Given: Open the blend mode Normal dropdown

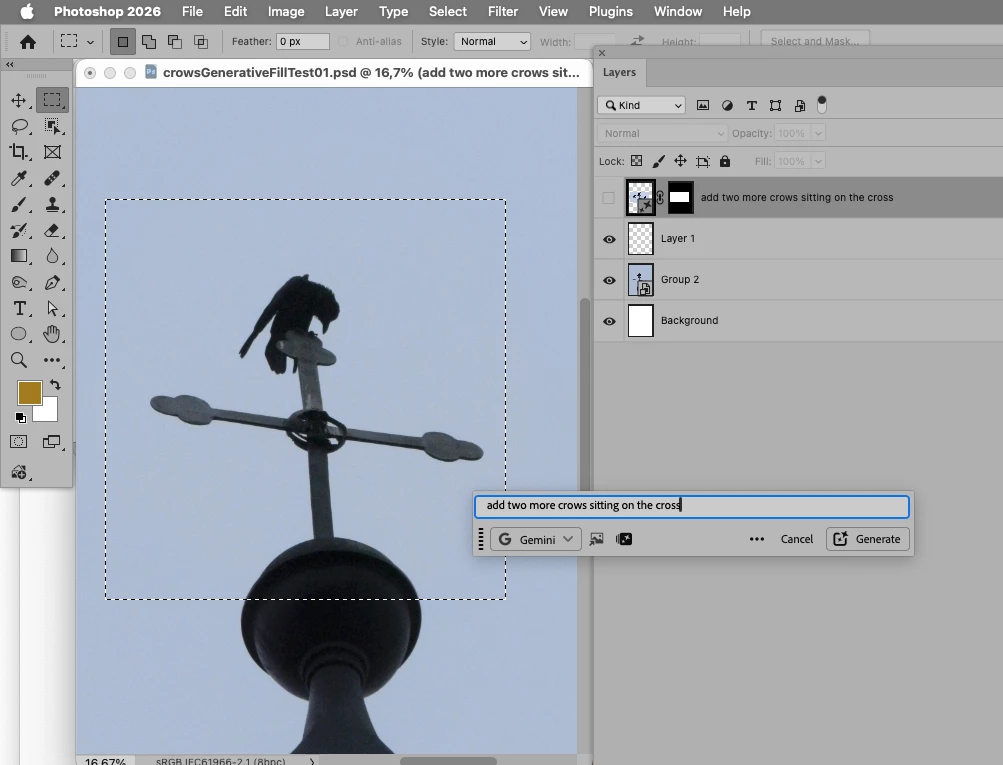Looking at the screenshot, I should click(x=663, y=133).
